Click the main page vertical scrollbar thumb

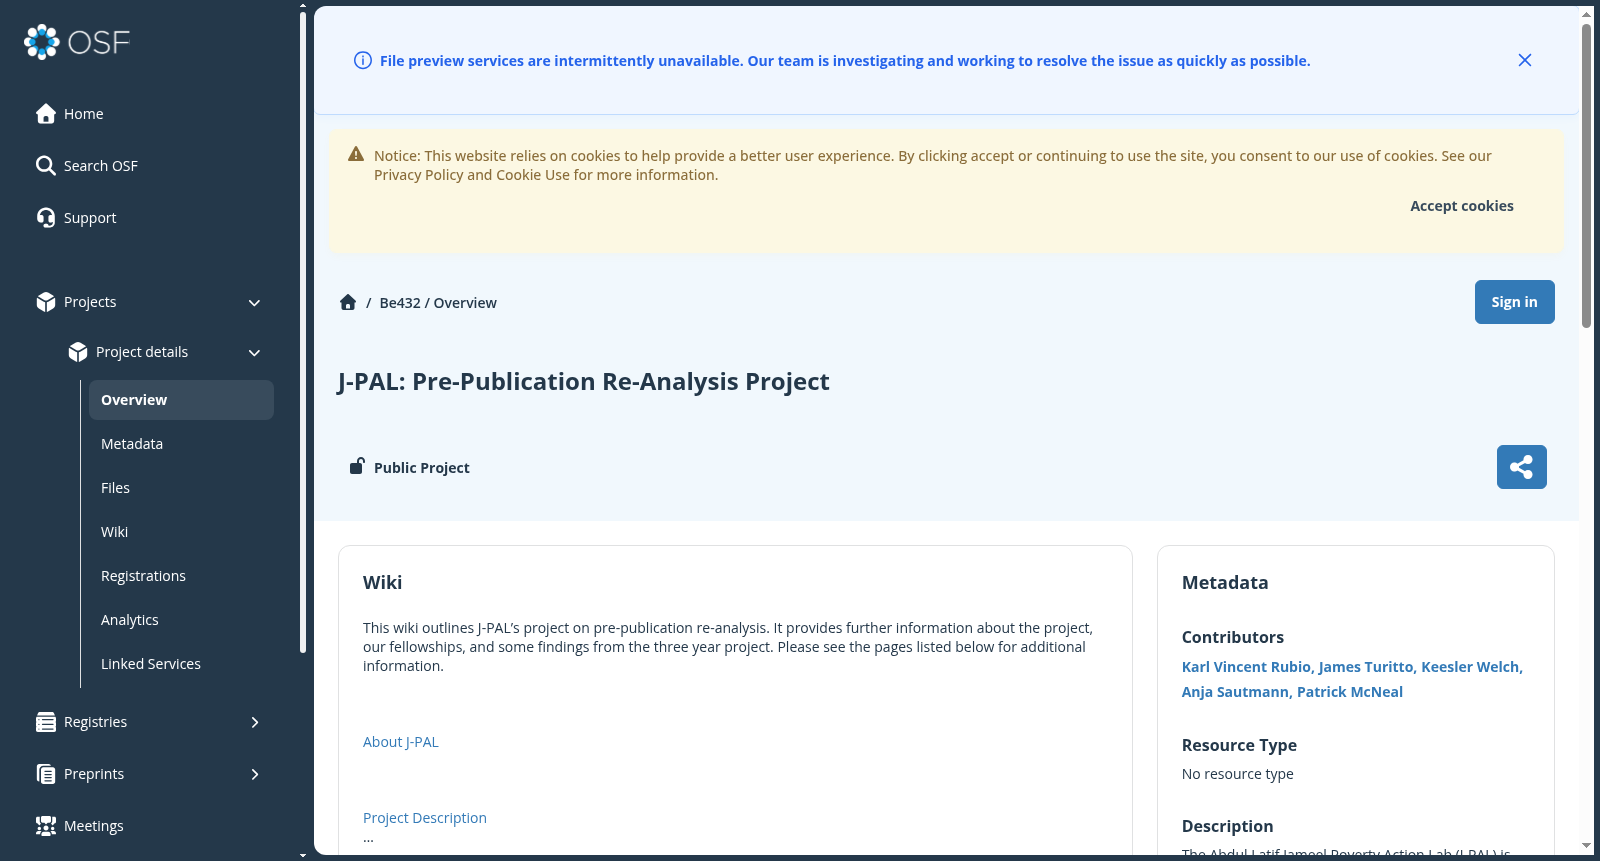(x=1586, y=175)
